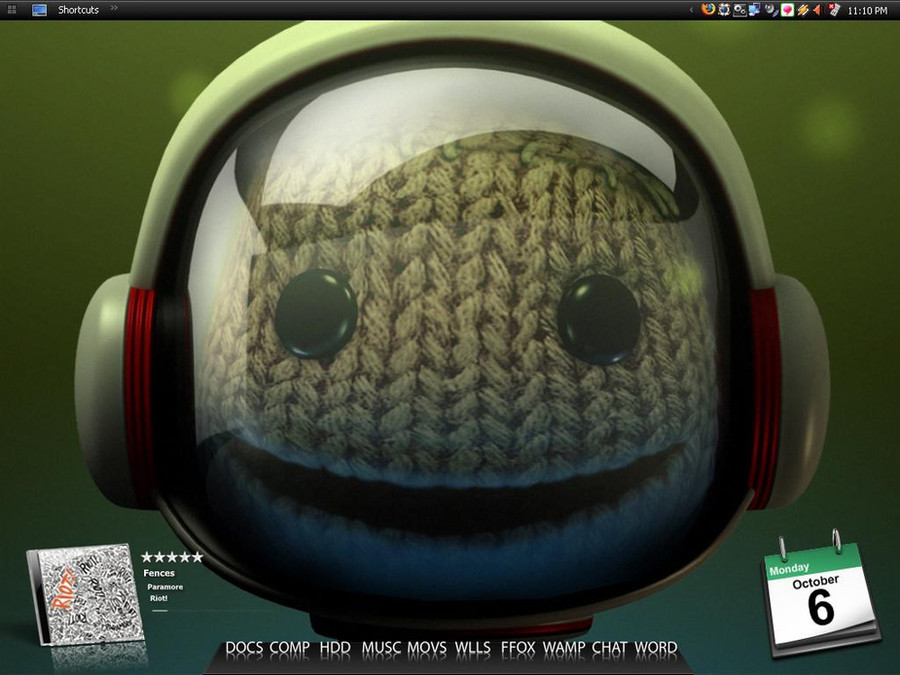Launch WORD from the dock
Image resolution: width=900 pixels, height=675 pixels.
[656, 648]
